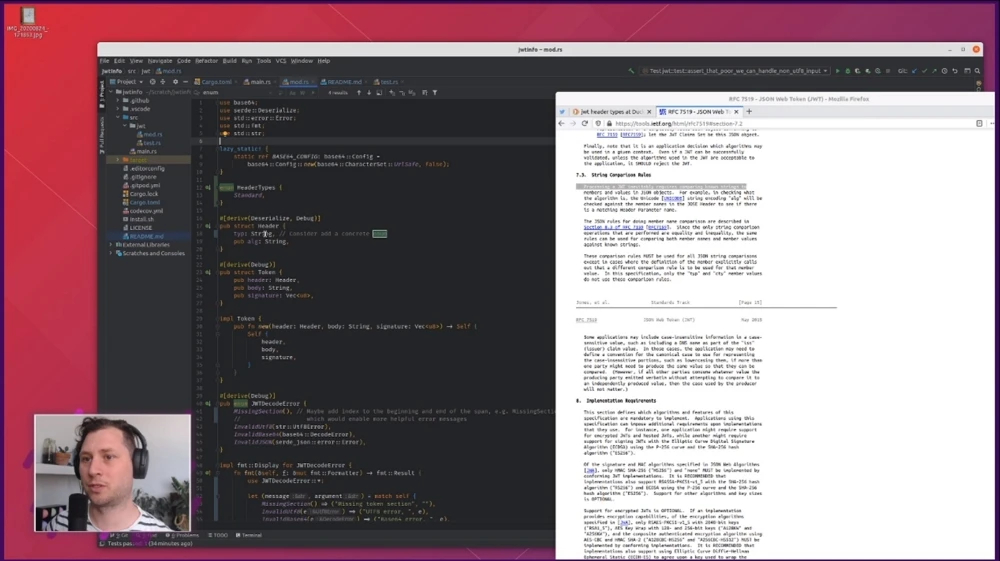Screen dimensions: 1000x561
Task: Open Project view dropdown
Action: click(x=126, y=82)
